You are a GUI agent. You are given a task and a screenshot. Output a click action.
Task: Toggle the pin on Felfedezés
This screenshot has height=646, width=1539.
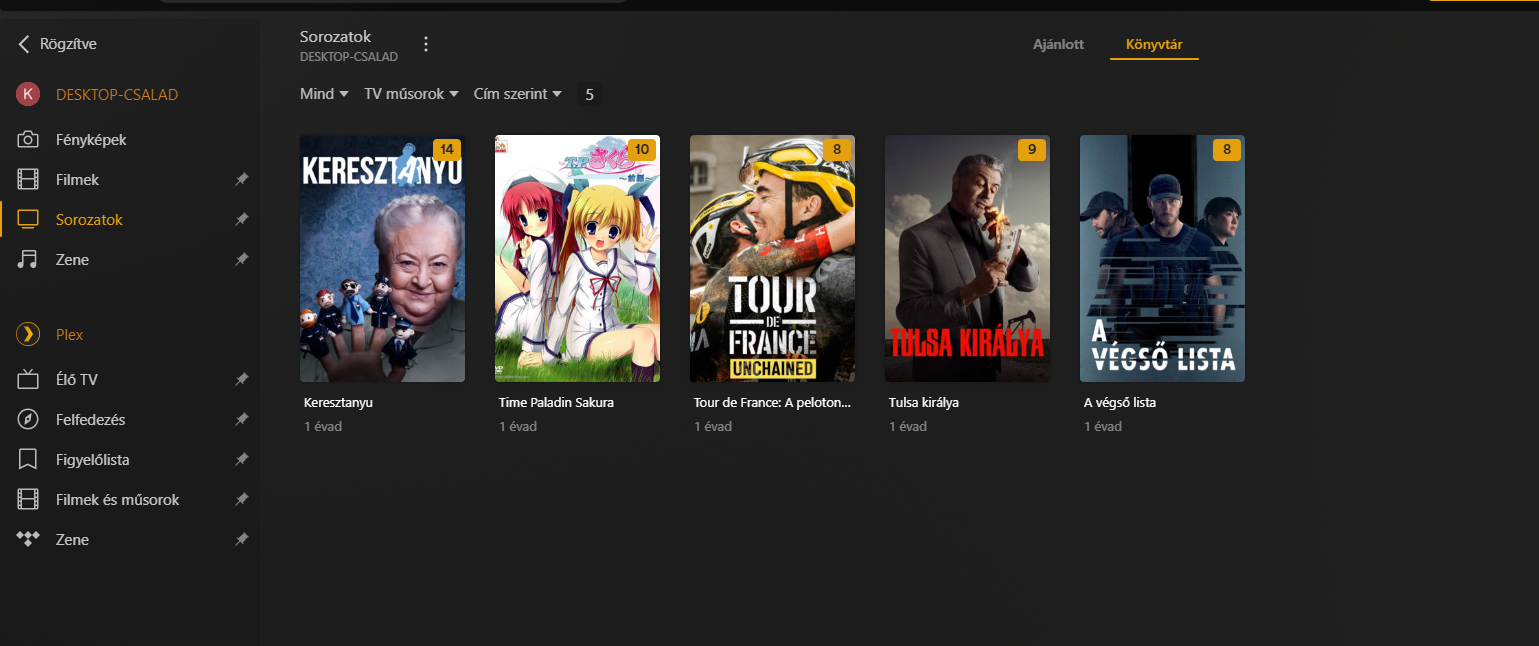[x=241, y=420]
